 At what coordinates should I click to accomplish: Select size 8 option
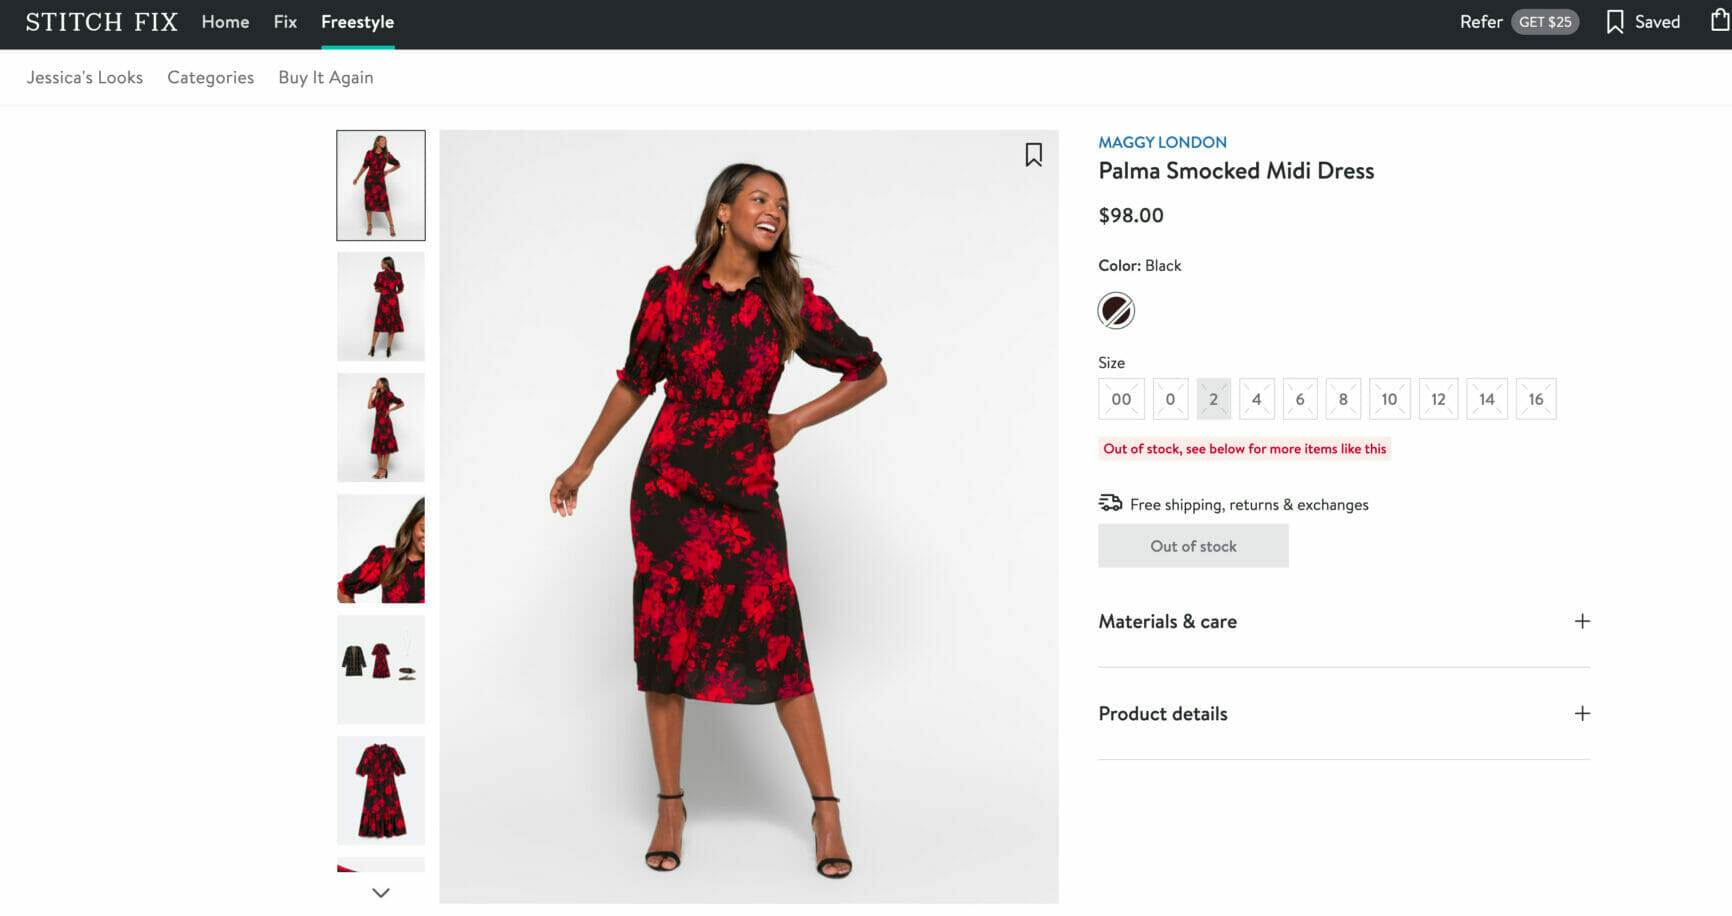coord(1342,399)
